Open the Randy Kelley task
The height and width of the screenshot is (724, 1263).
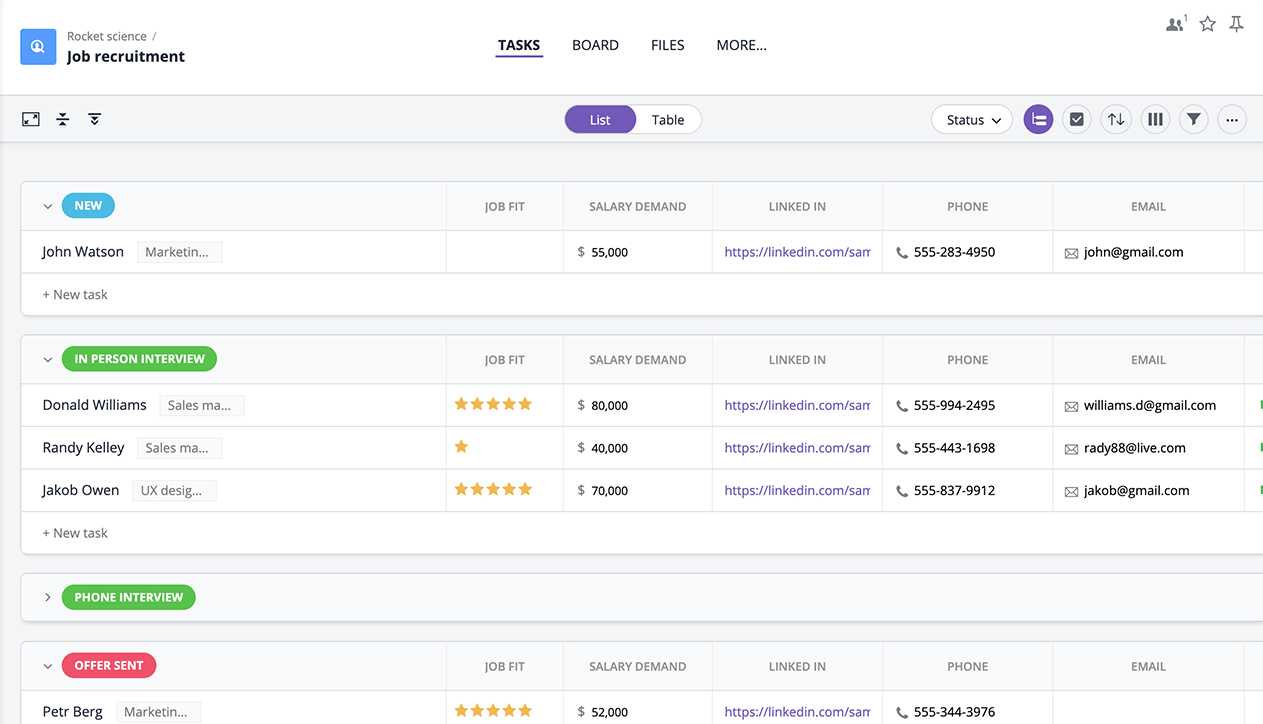[x=83, y=448]
